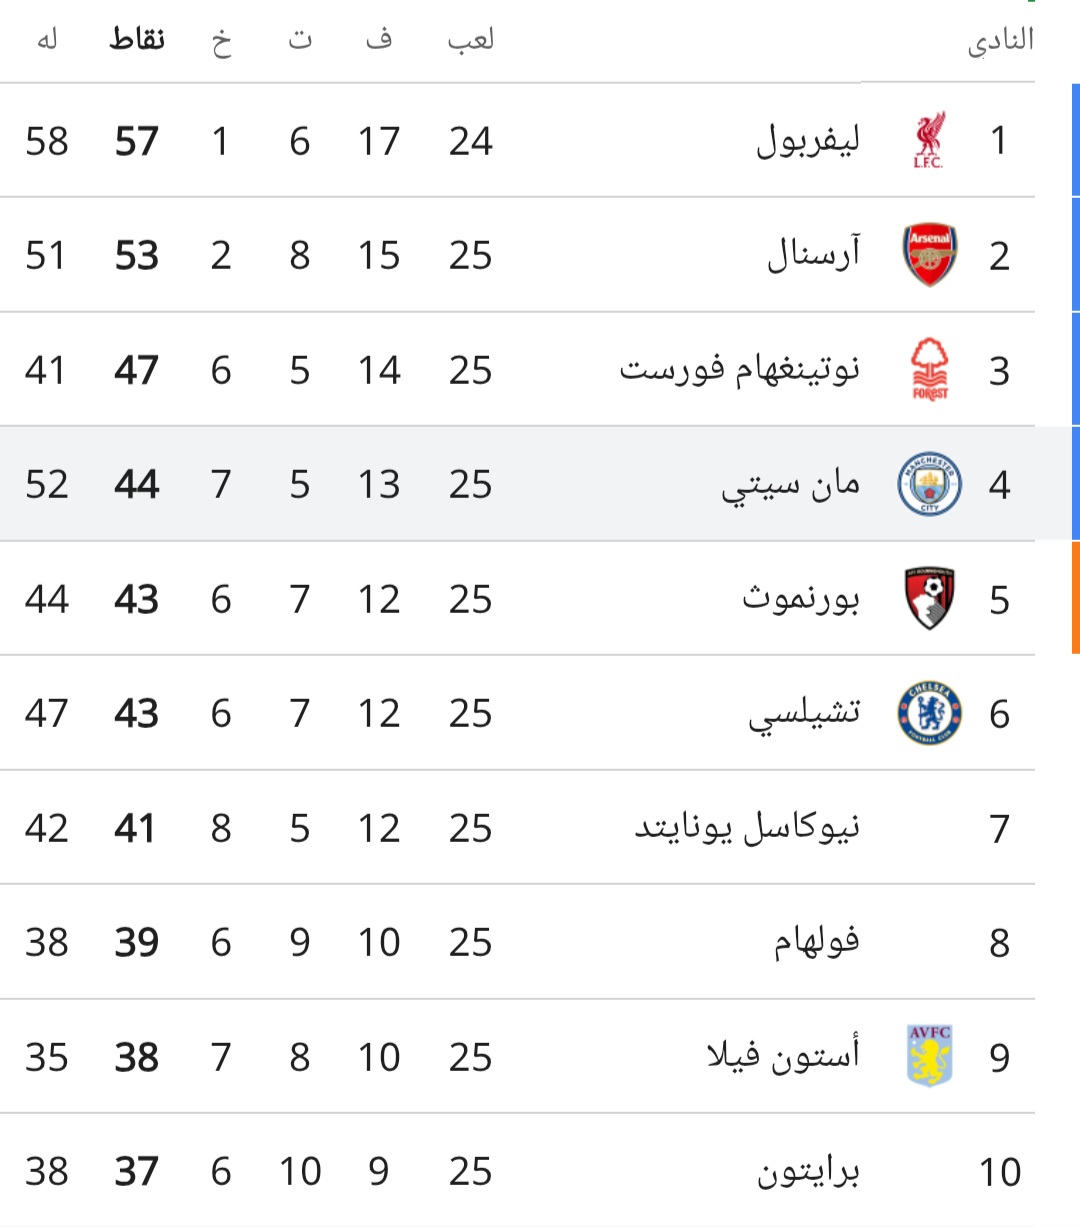This screenshot has height=1227, width=1080.
Task: Click the النادي club column header
Action: [x=1000, y=40]
